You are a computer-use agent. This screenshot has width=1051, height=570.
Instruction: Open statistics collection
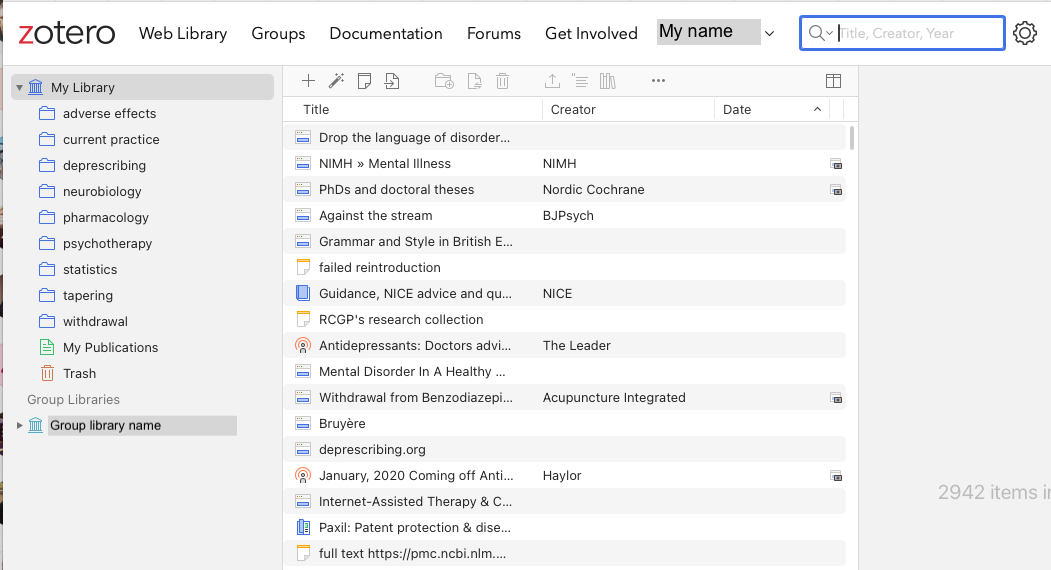coord(90,270)
